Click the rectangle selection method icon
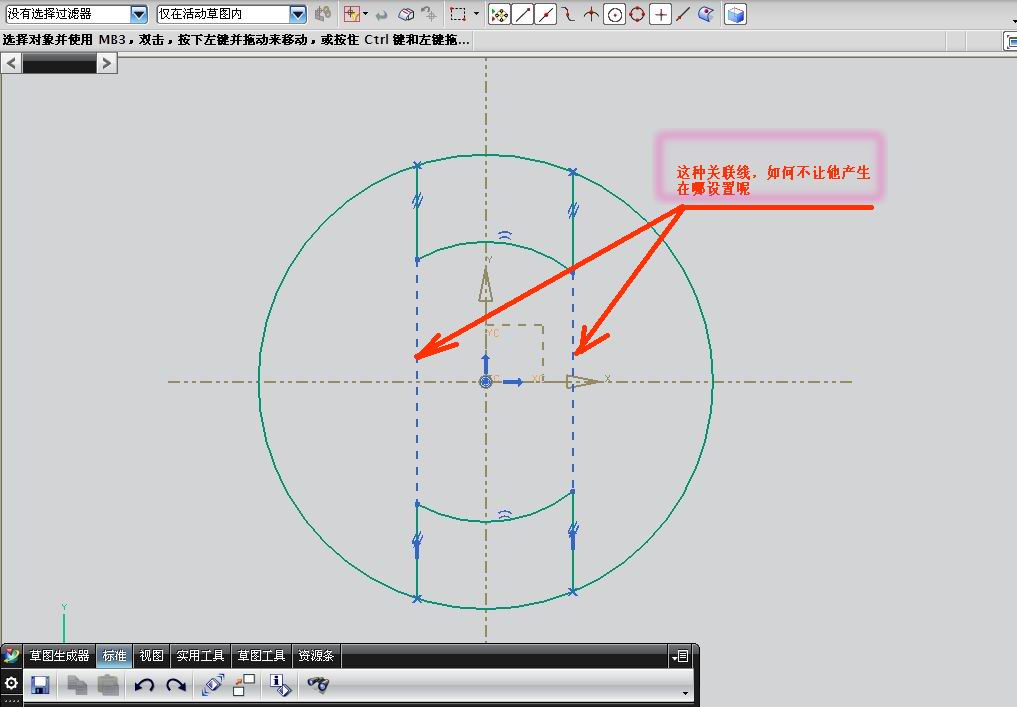 pyautogui.click(x=459, y=14)
